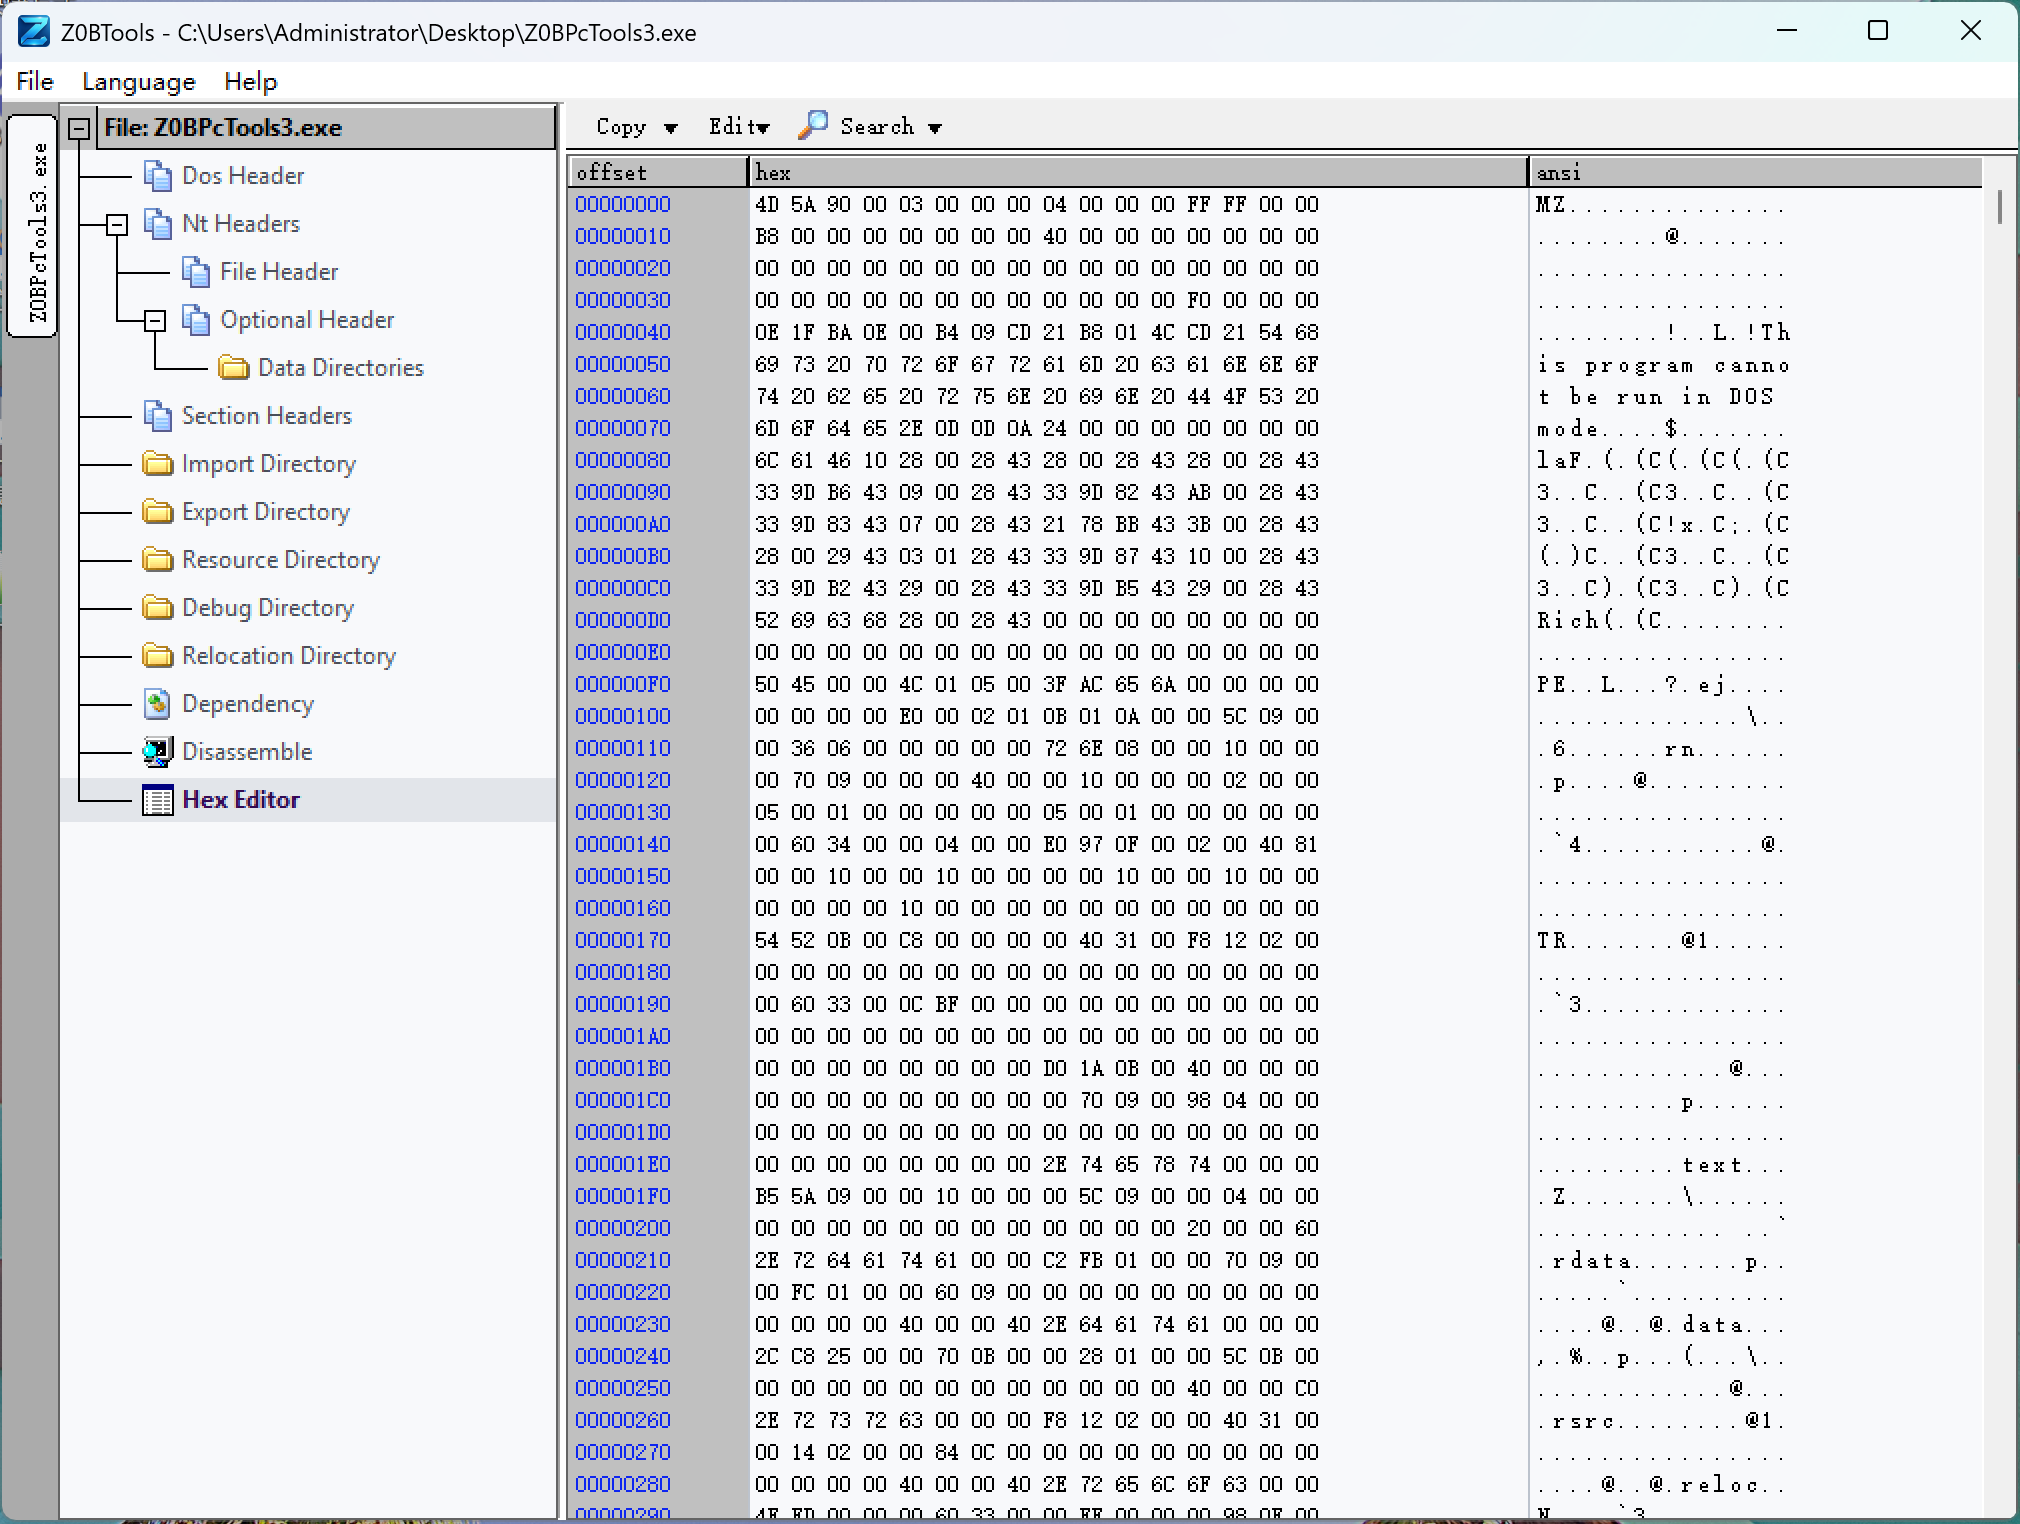Image resolution: width=2020 pixels, height=1524 pixels.
Task: Click offset 00000040
Action: (623, 333)
